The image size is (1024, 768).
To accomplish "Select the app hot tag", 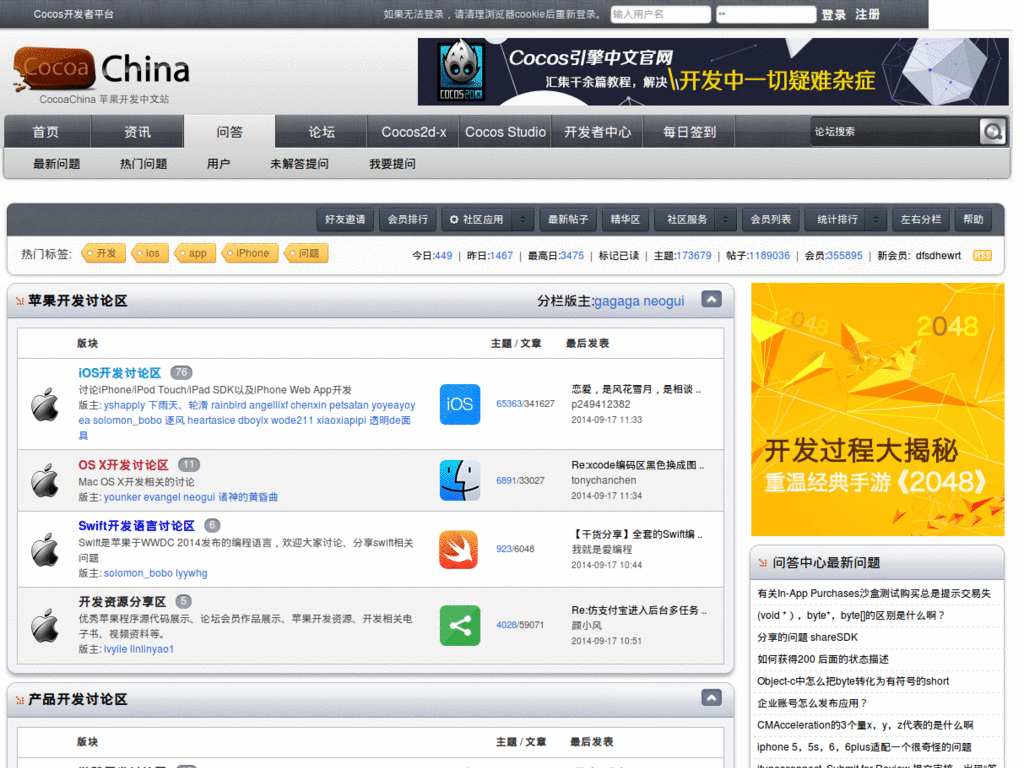I will (195, 253).
